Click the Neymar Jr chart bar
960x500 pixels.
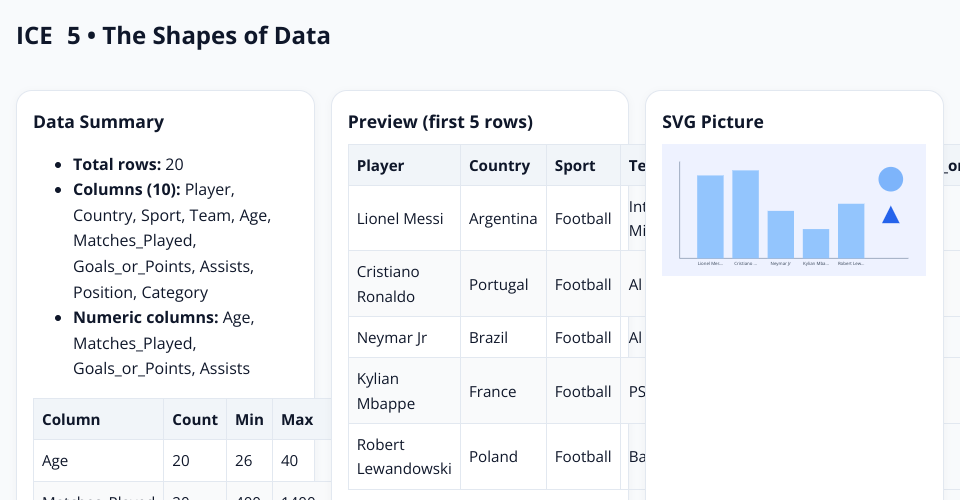coord(781,234)
